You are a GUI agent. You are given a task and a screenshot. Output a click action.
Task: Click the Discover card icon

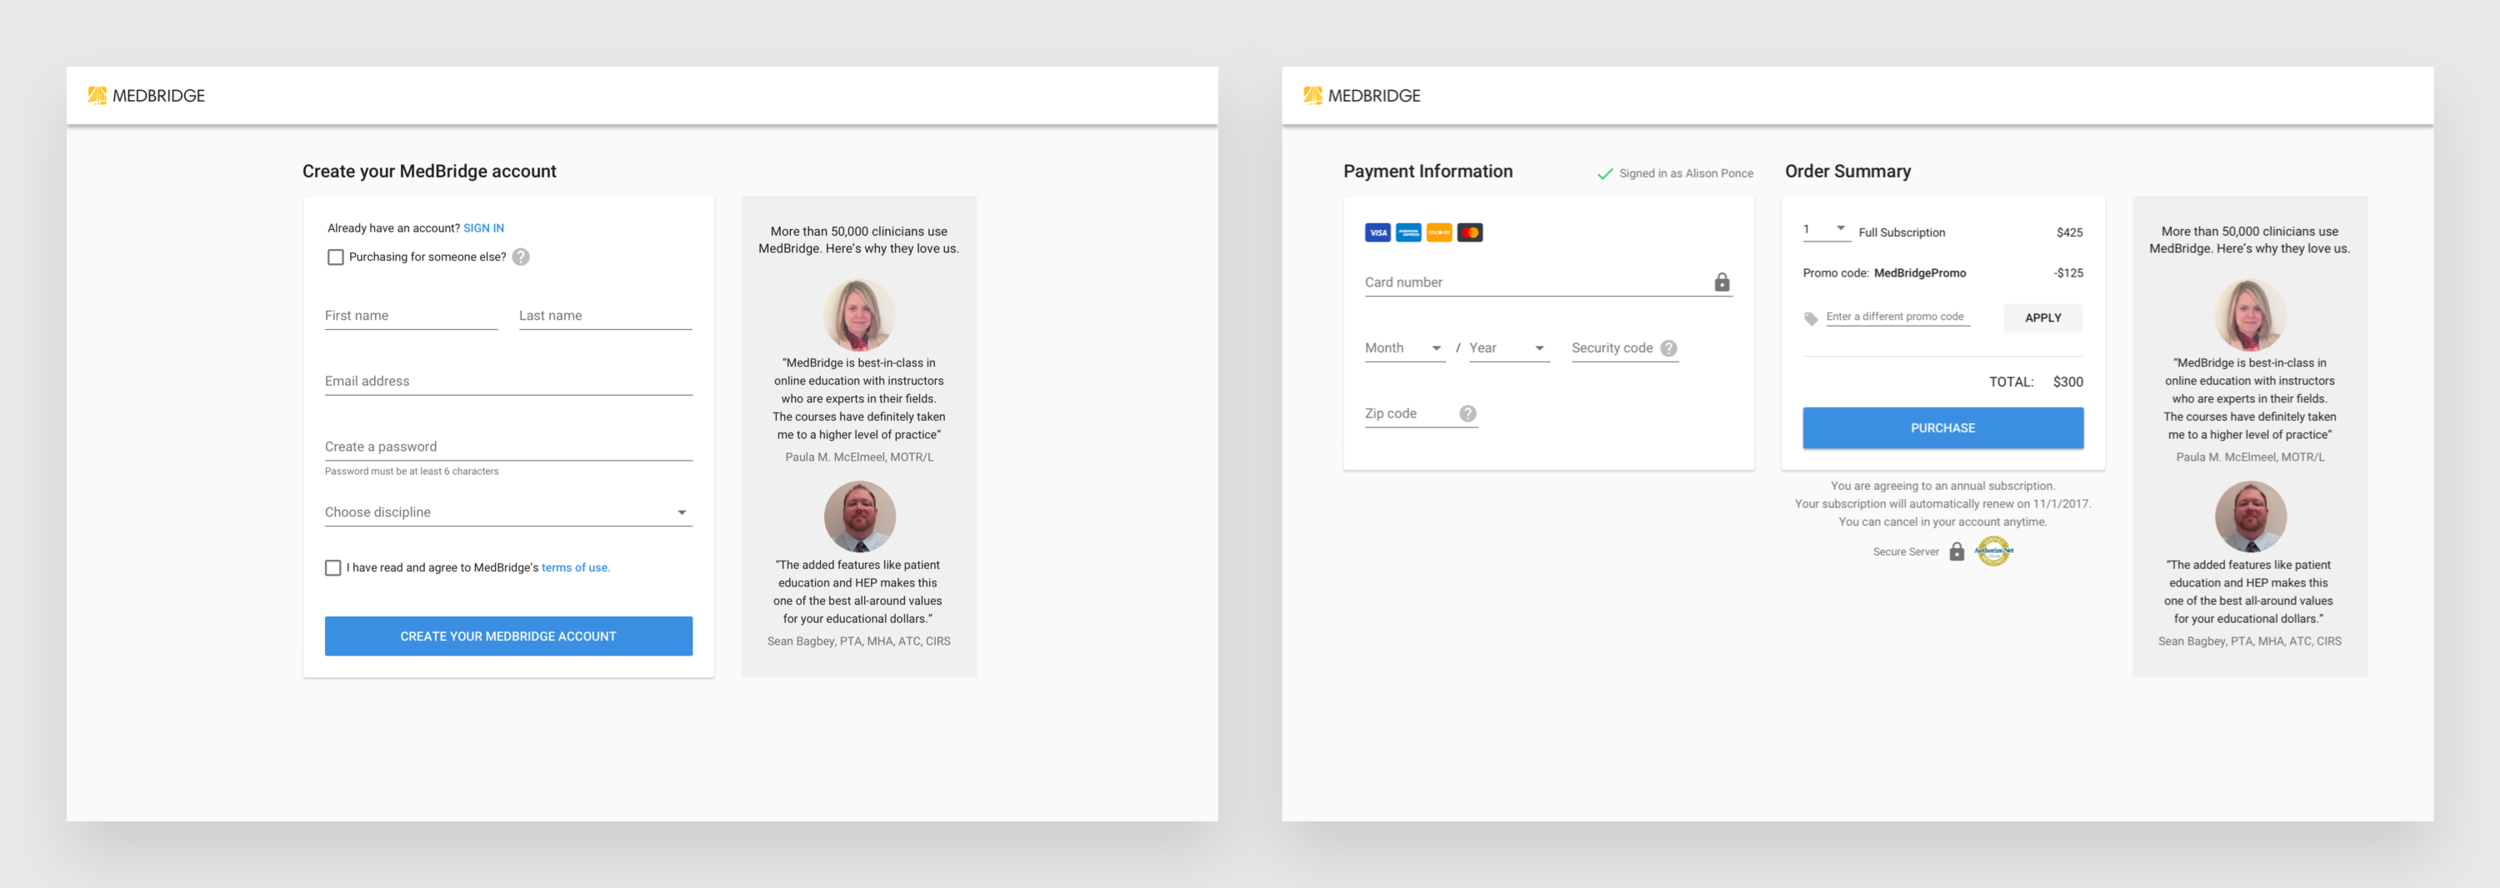coord(1439,233)
